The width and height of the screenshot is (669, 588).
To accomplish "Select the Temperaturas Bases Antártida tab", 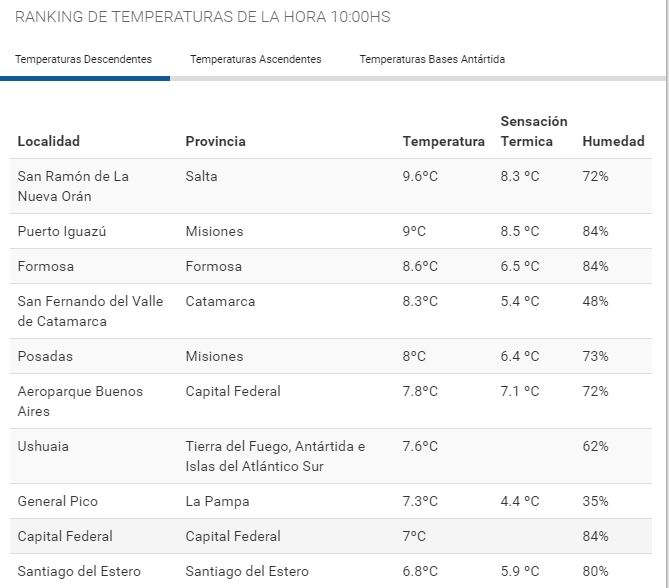I will (x=432, y=59).
